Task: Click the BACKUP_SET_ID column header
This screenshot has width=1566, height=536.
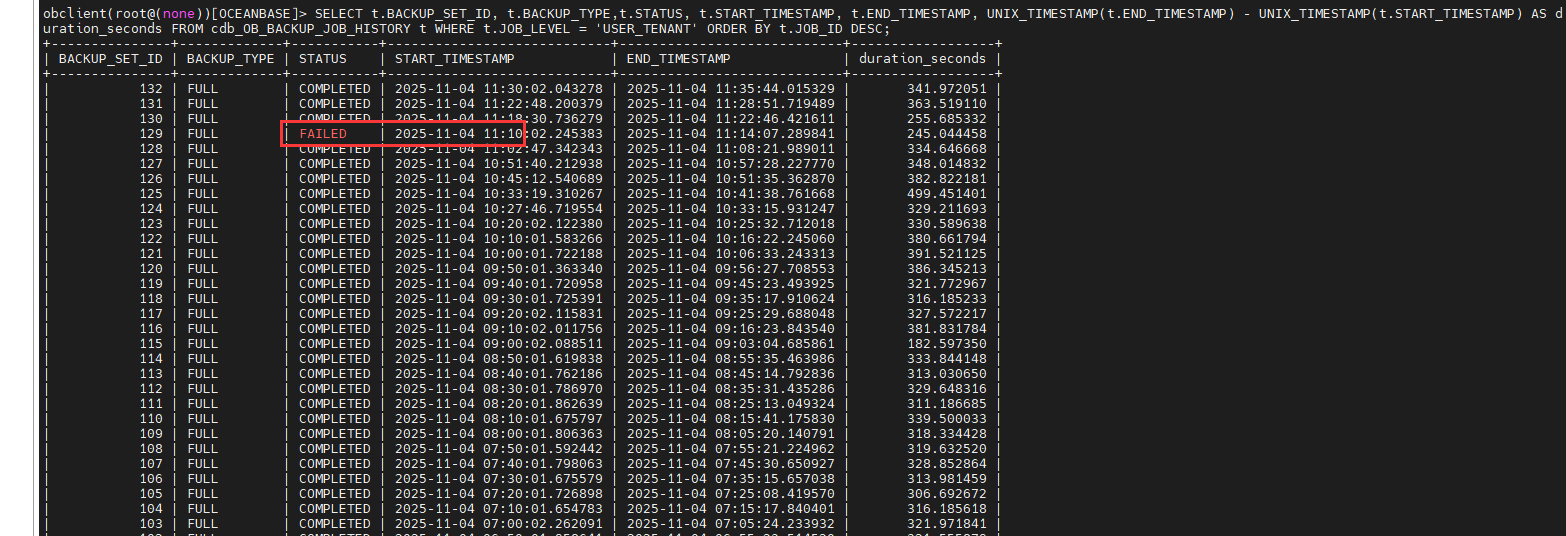Action: pyautogui.click(x=111, y=59)
